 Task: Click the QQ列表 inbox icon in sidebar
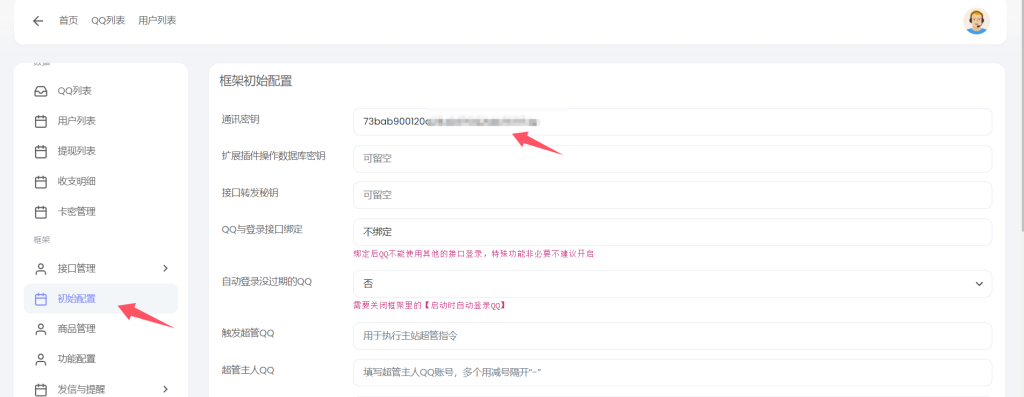click(40, 91)
